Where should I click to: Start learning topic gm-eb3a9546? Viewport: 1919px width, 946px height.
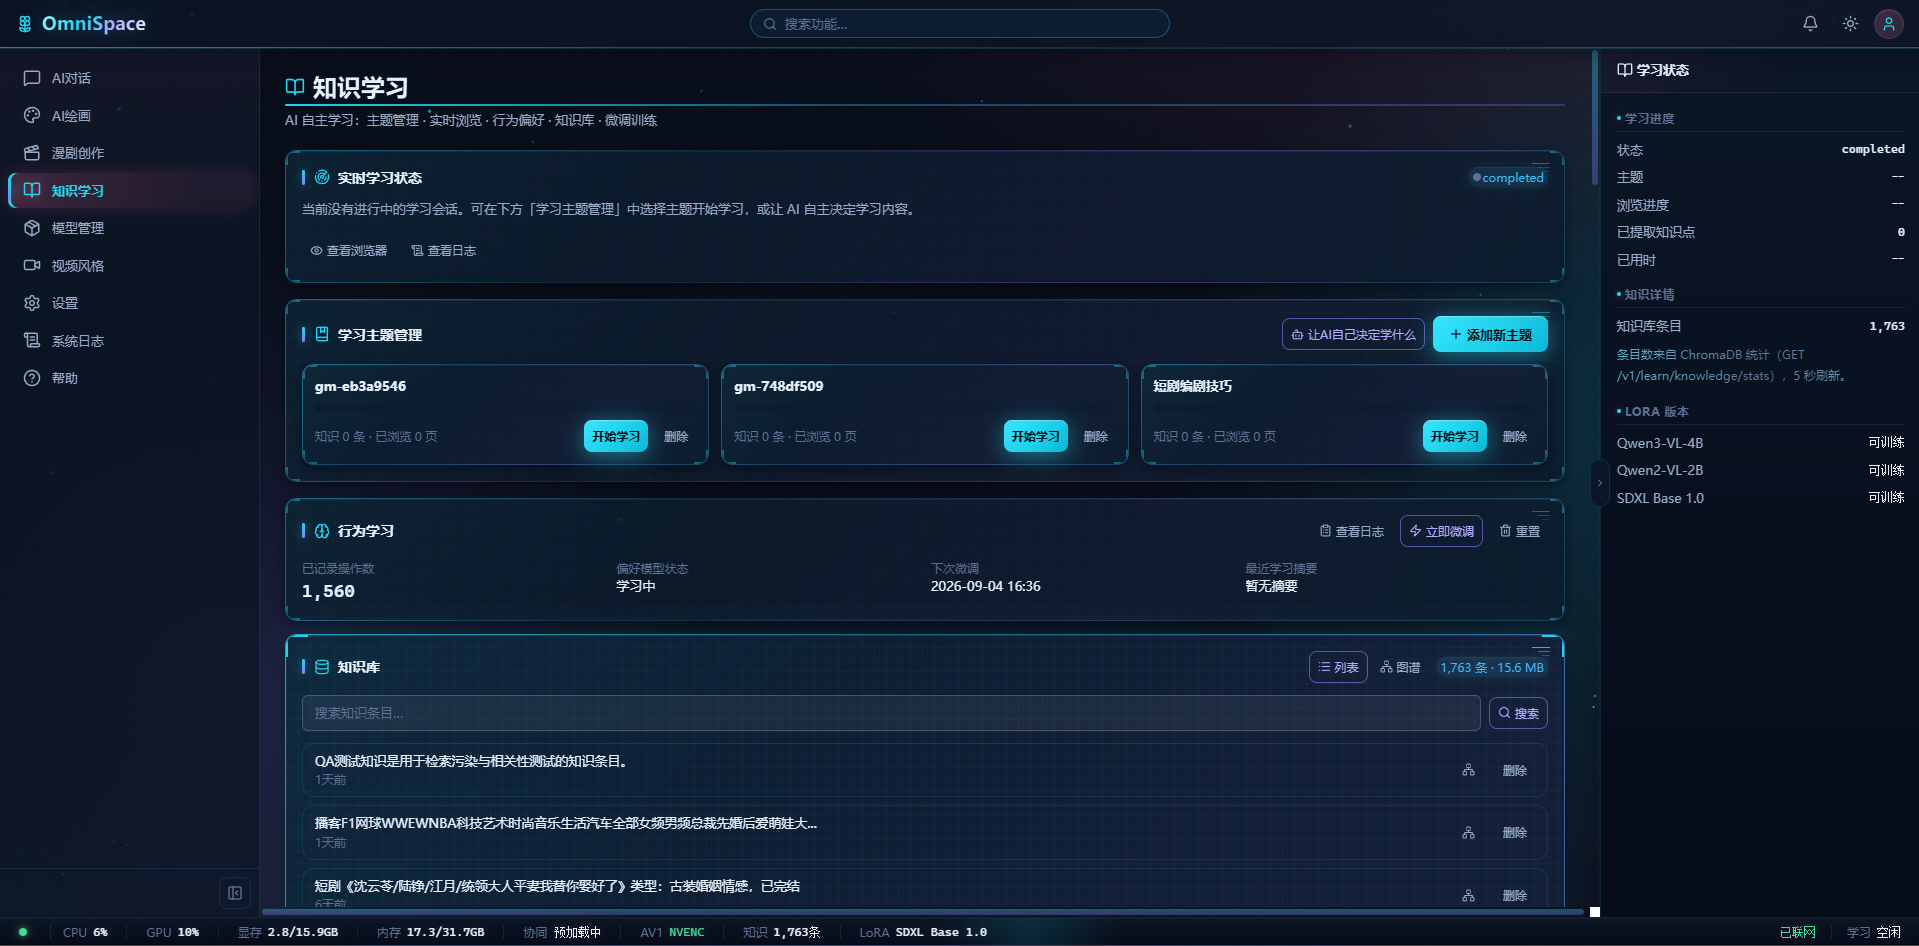(616, 436)
